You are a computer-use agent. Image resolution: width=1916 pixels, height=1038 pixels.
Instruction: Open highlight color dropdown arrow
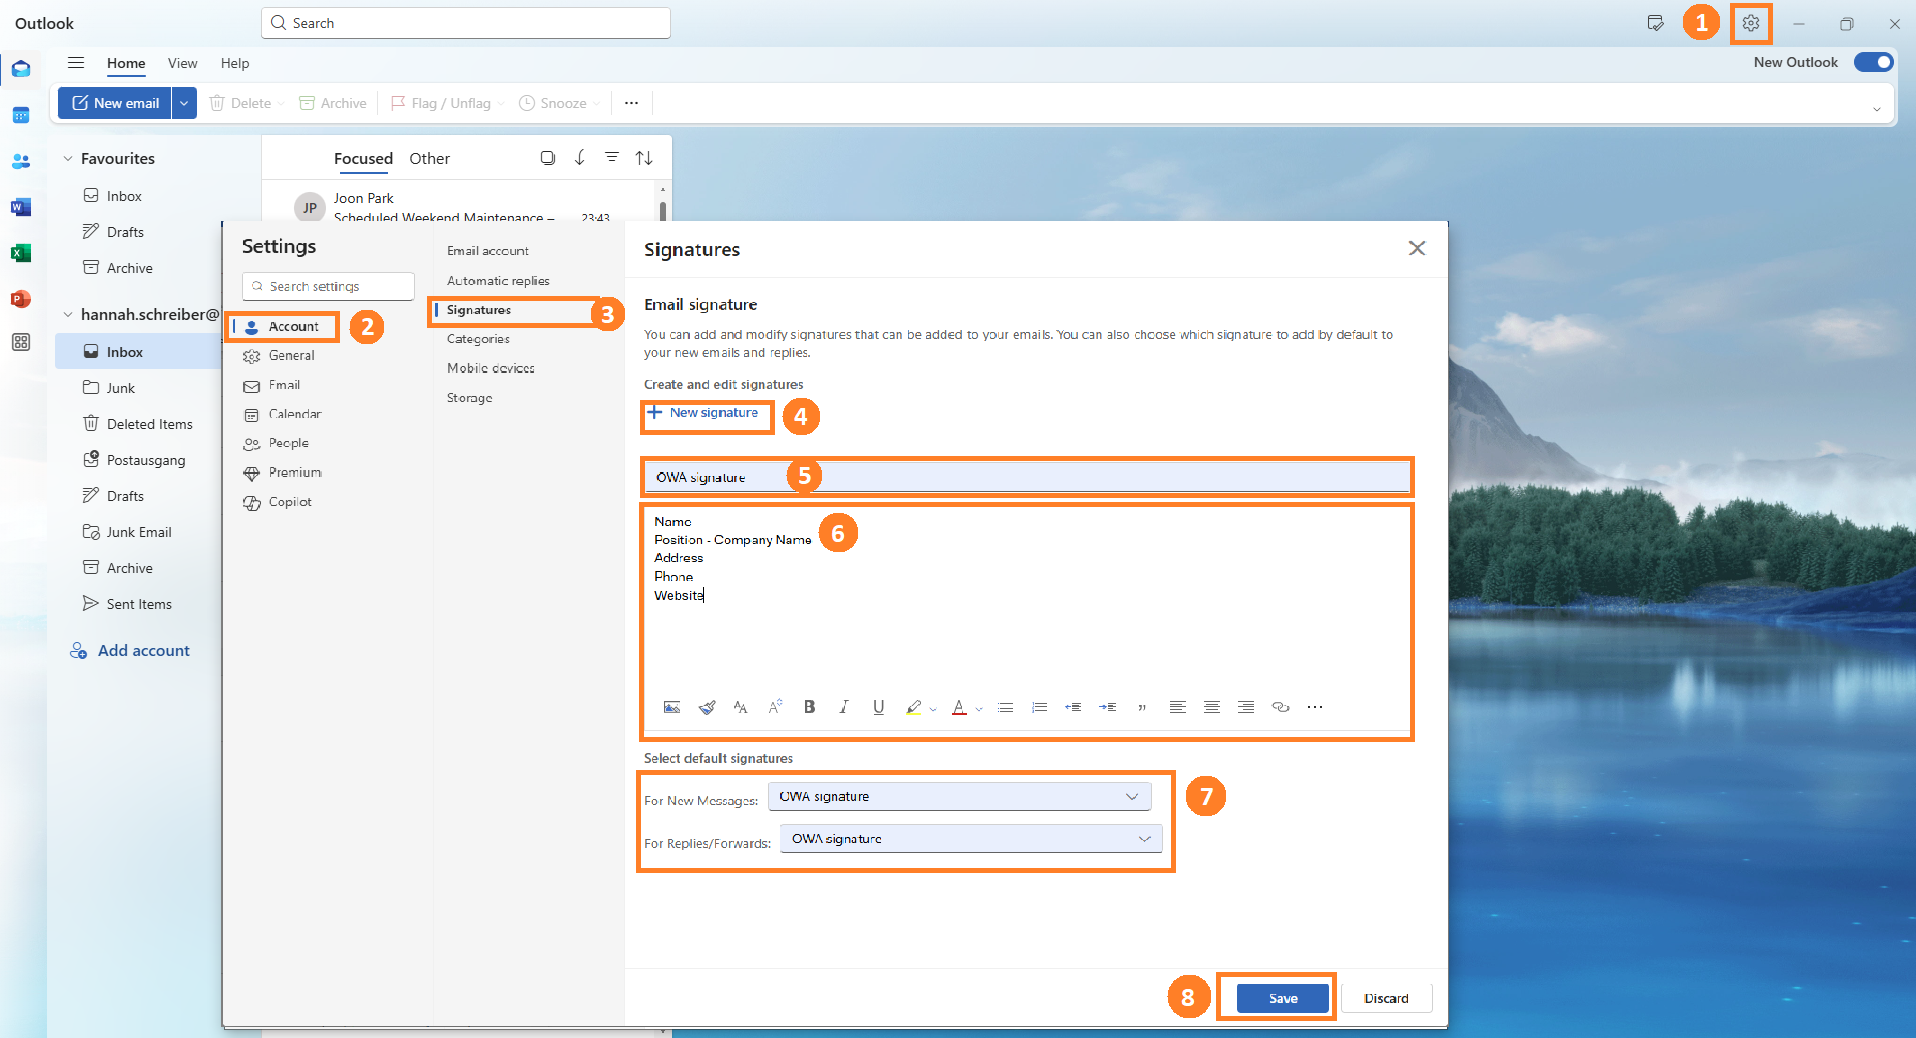933,709
